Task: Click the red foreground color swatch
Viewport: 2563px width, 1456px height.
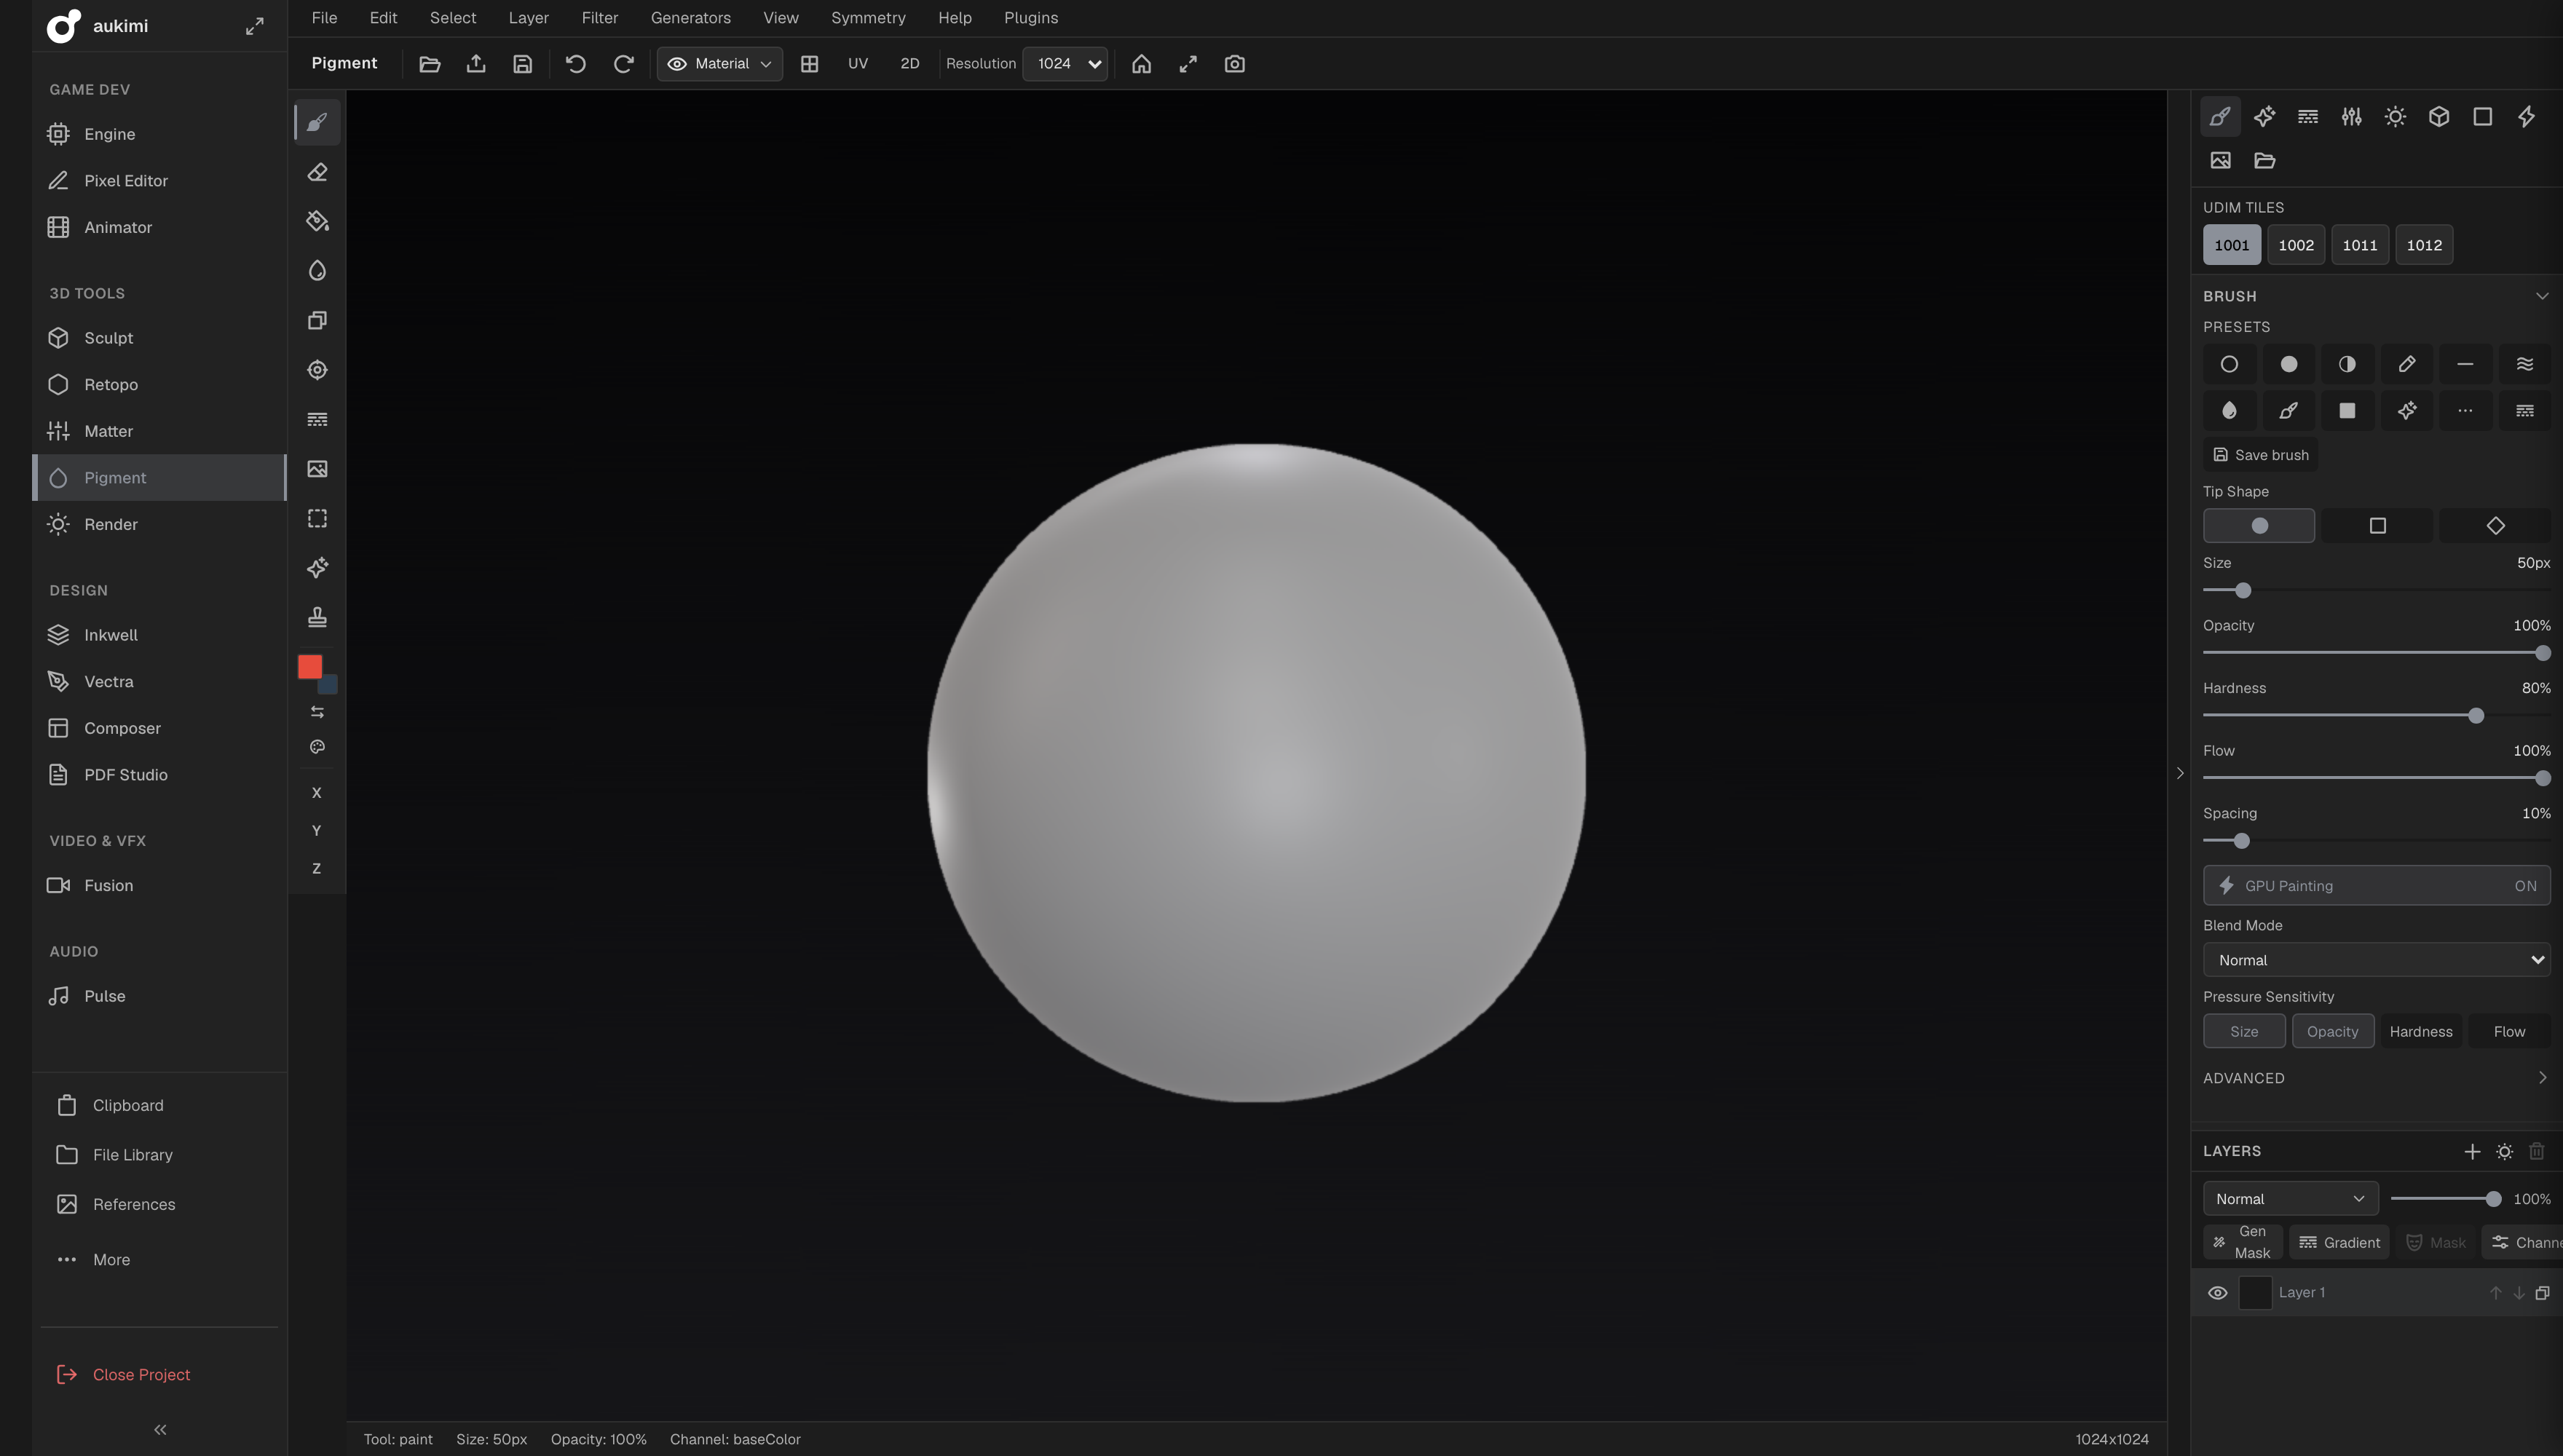Action: [x=309, y=667]
